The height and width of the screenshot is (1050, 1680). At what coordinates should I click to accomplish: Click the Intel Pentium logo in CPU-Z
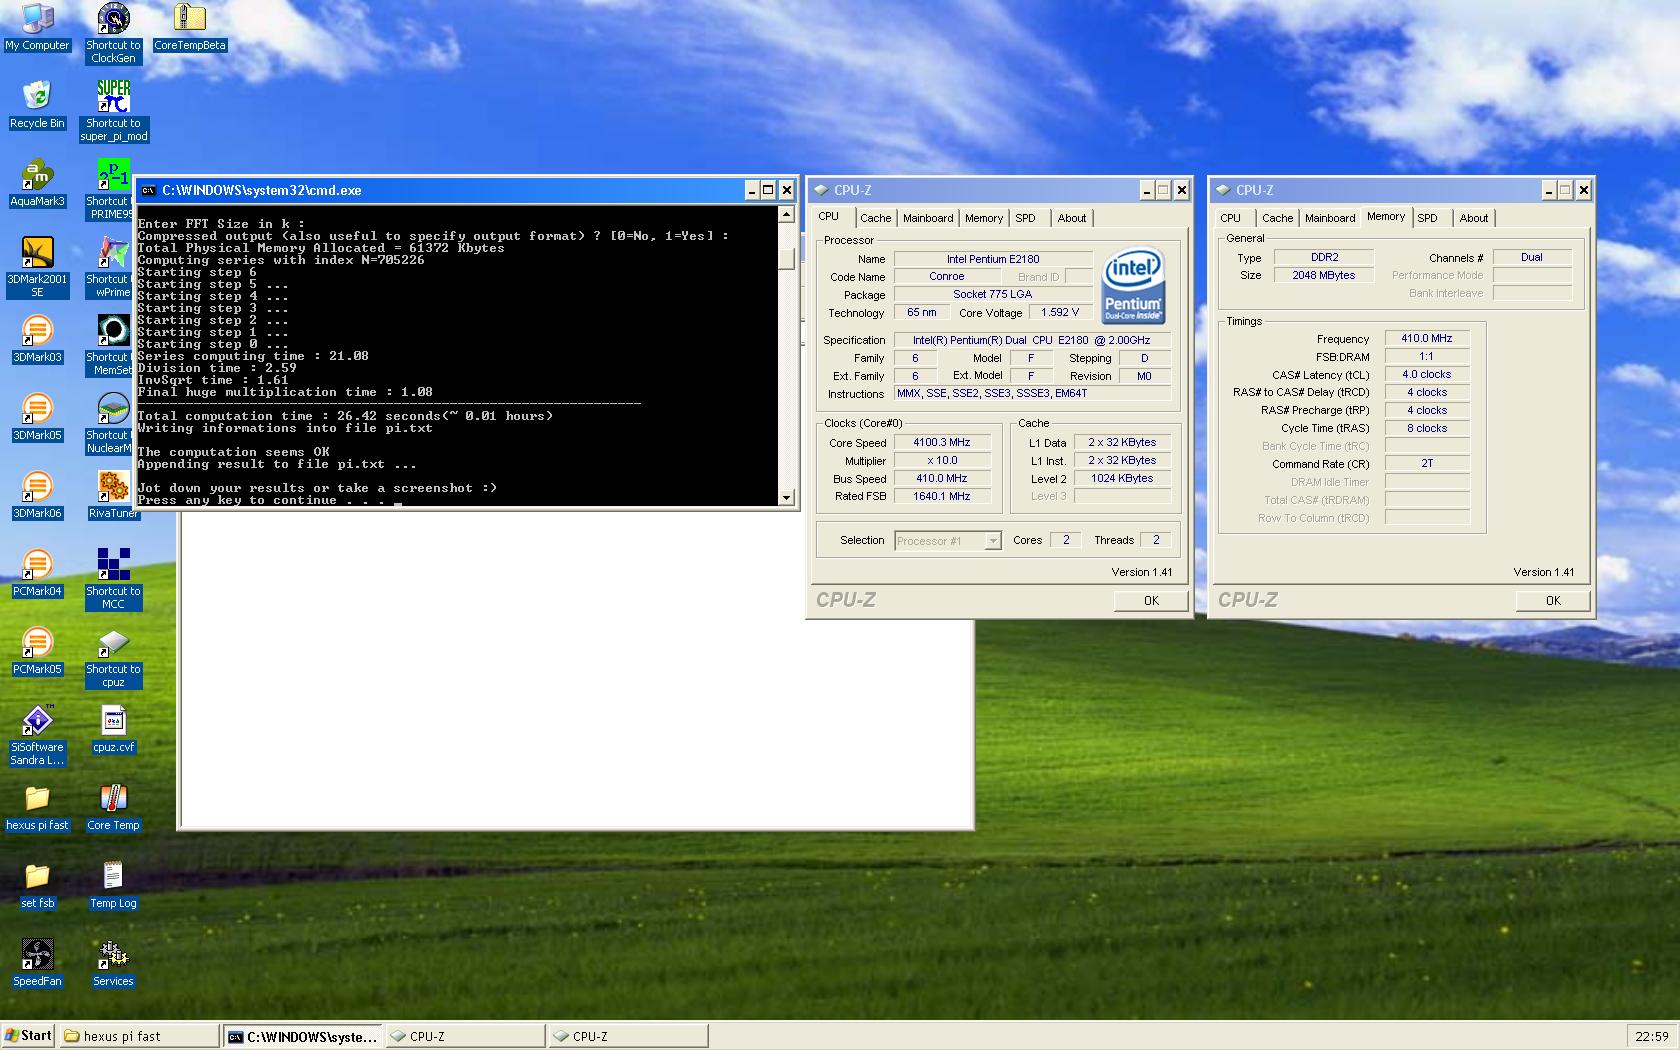[x=1132, y=286]
